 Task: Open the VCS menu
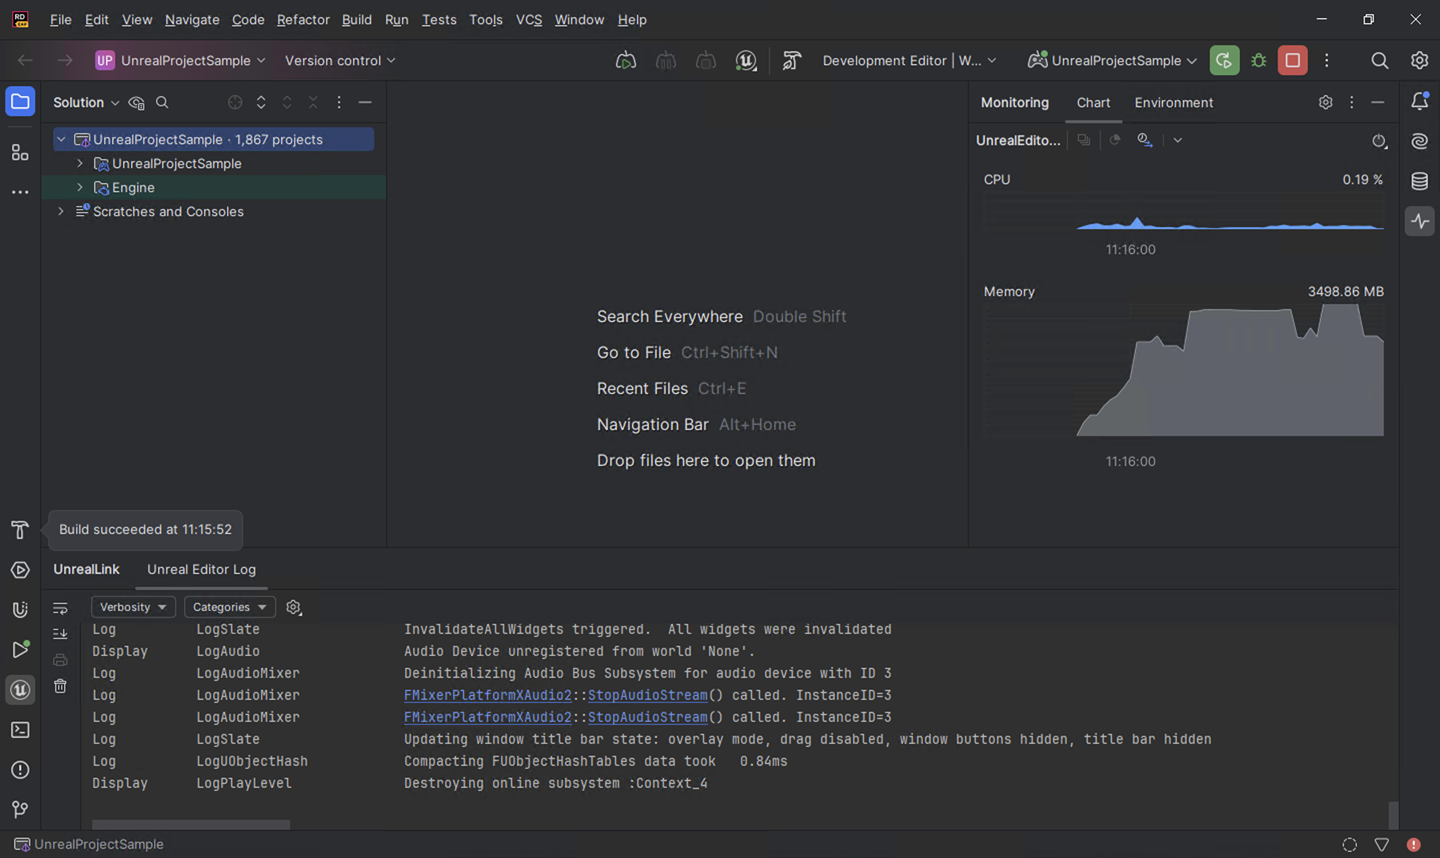pos(528,20)
